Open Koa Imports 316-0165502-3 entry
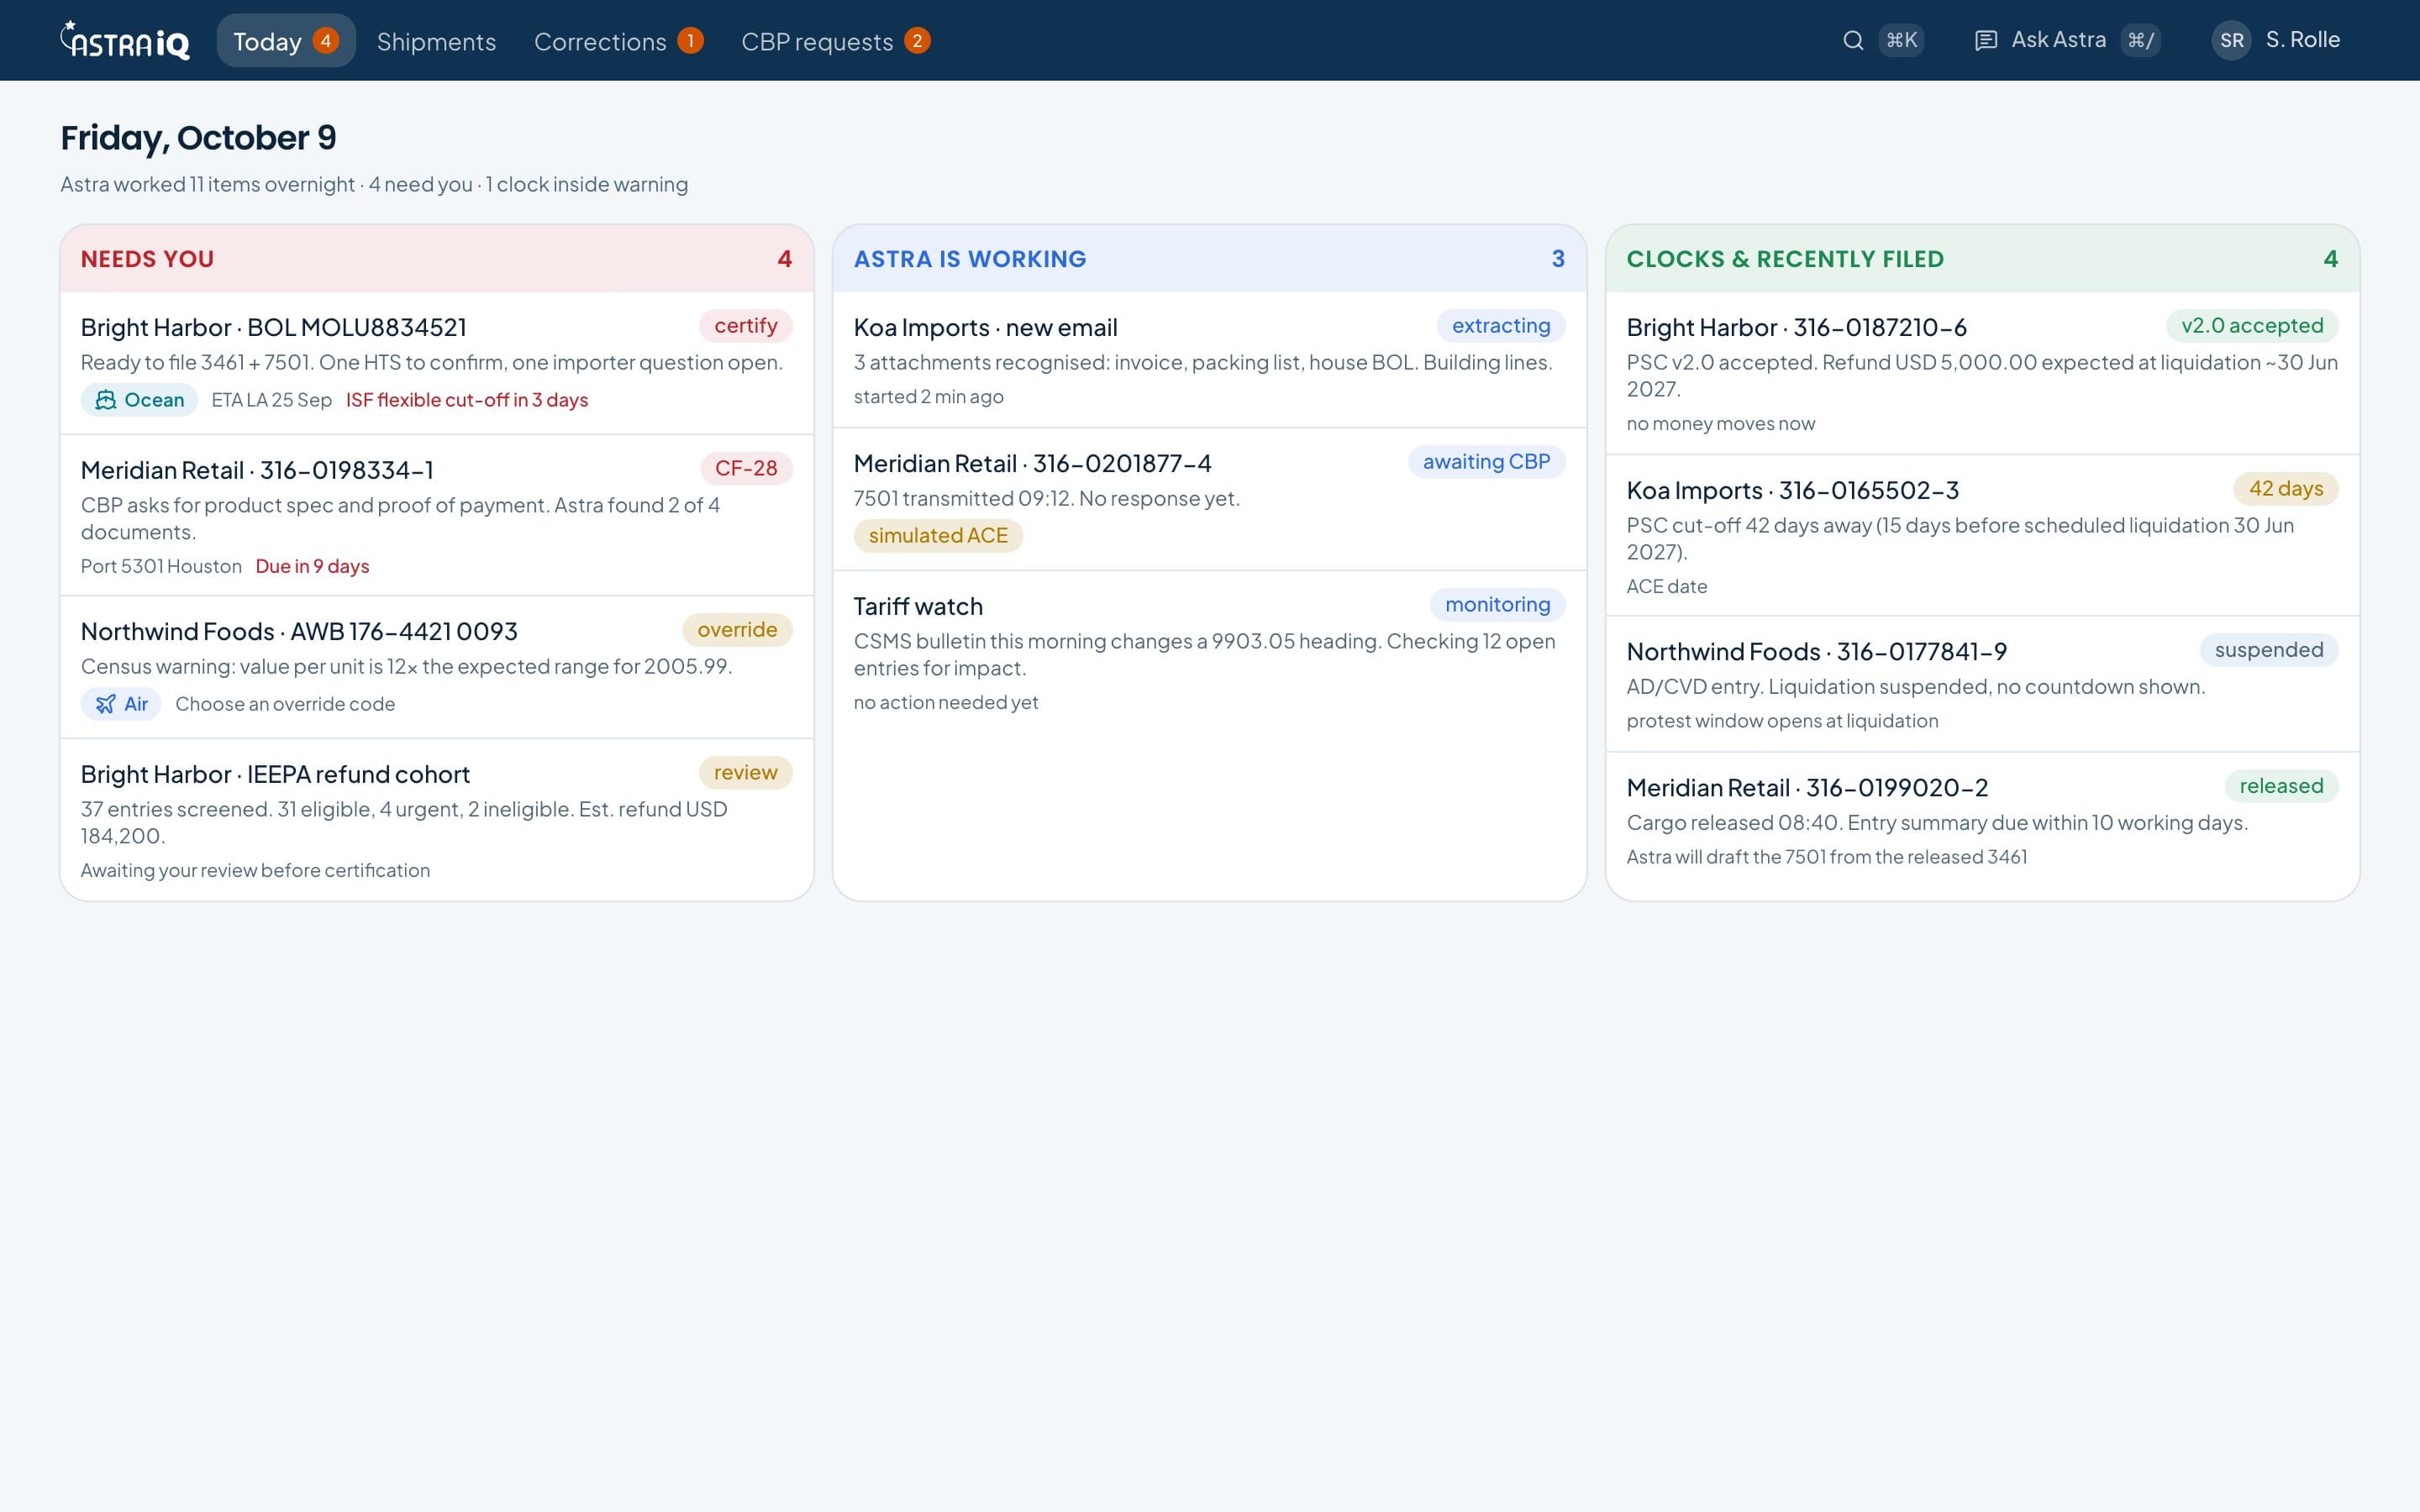 coord(1982,536)
